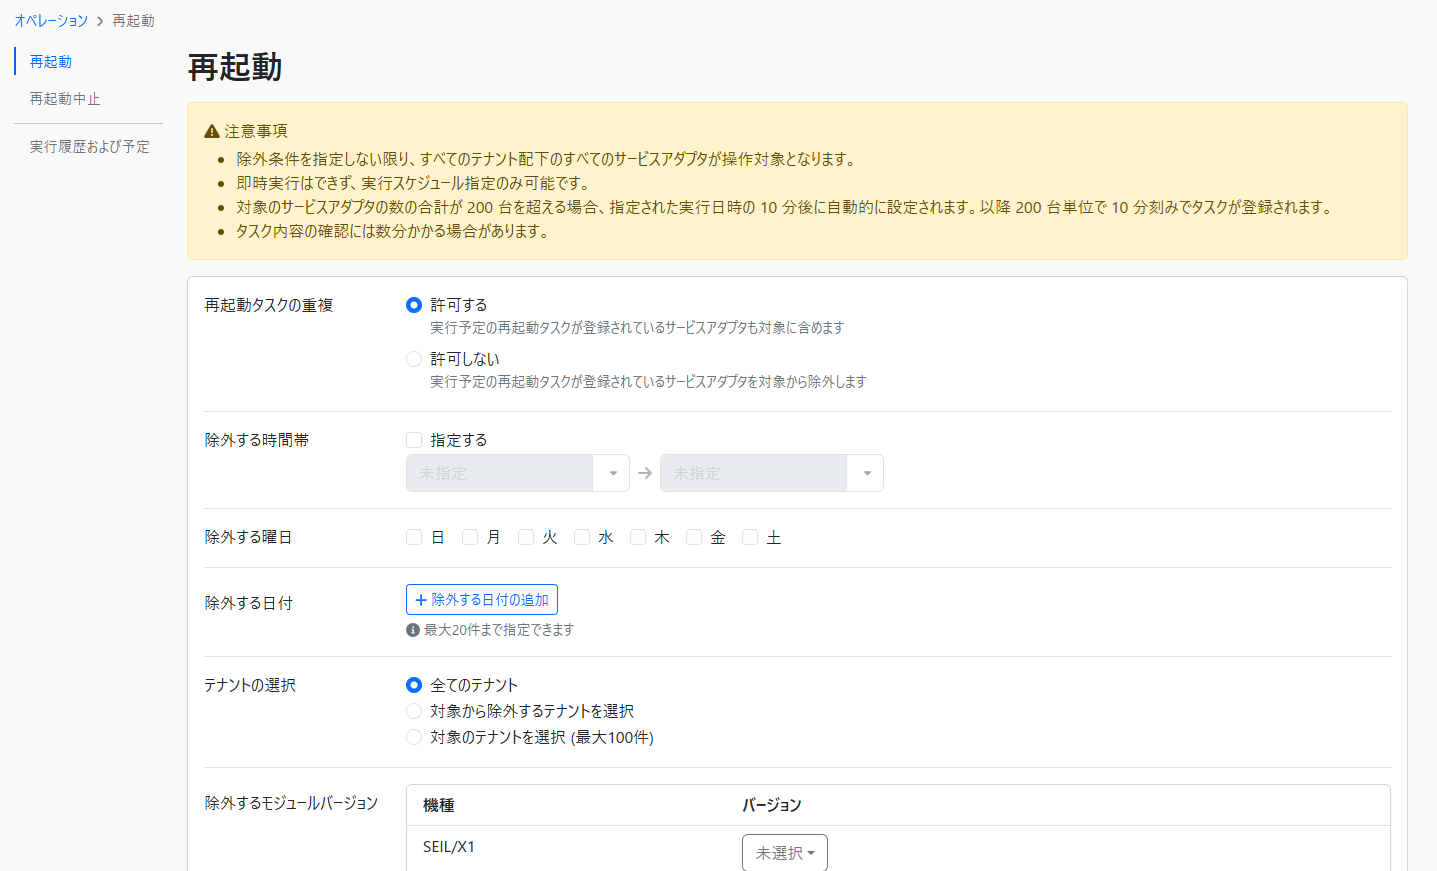Select the 許可しない radio option

pos(414,359)
